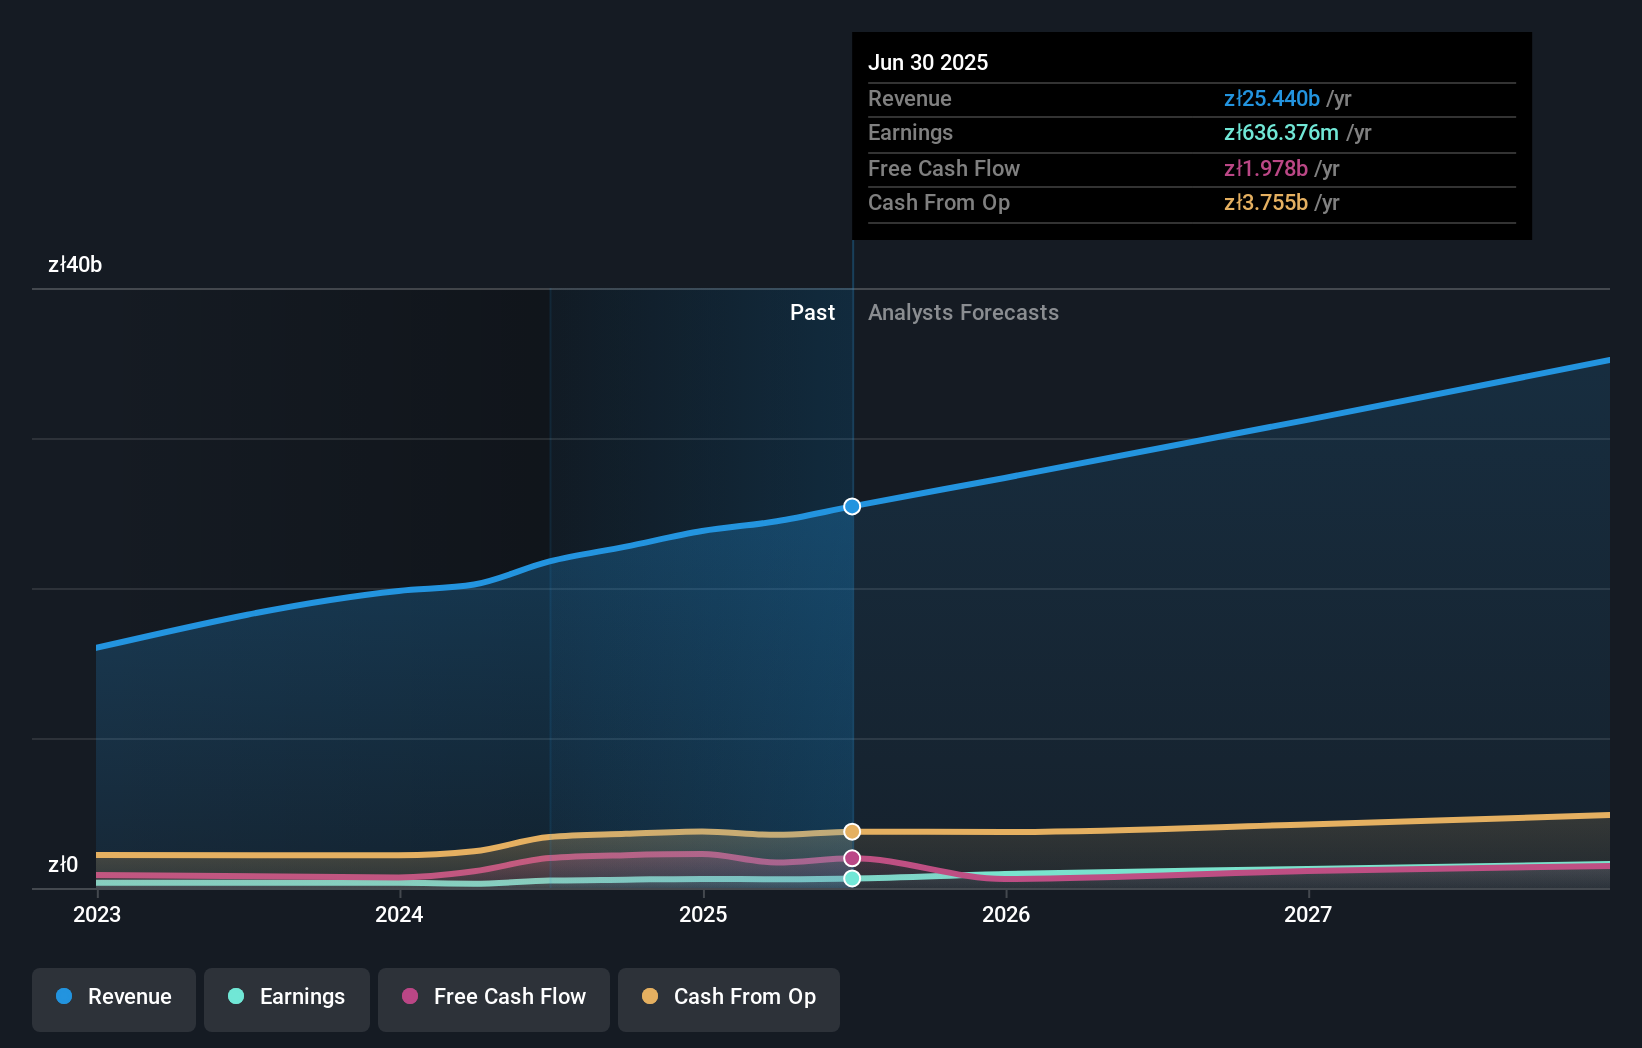Click the Earnings value zł636.376m in tooltip

[x=1281, y=132]
